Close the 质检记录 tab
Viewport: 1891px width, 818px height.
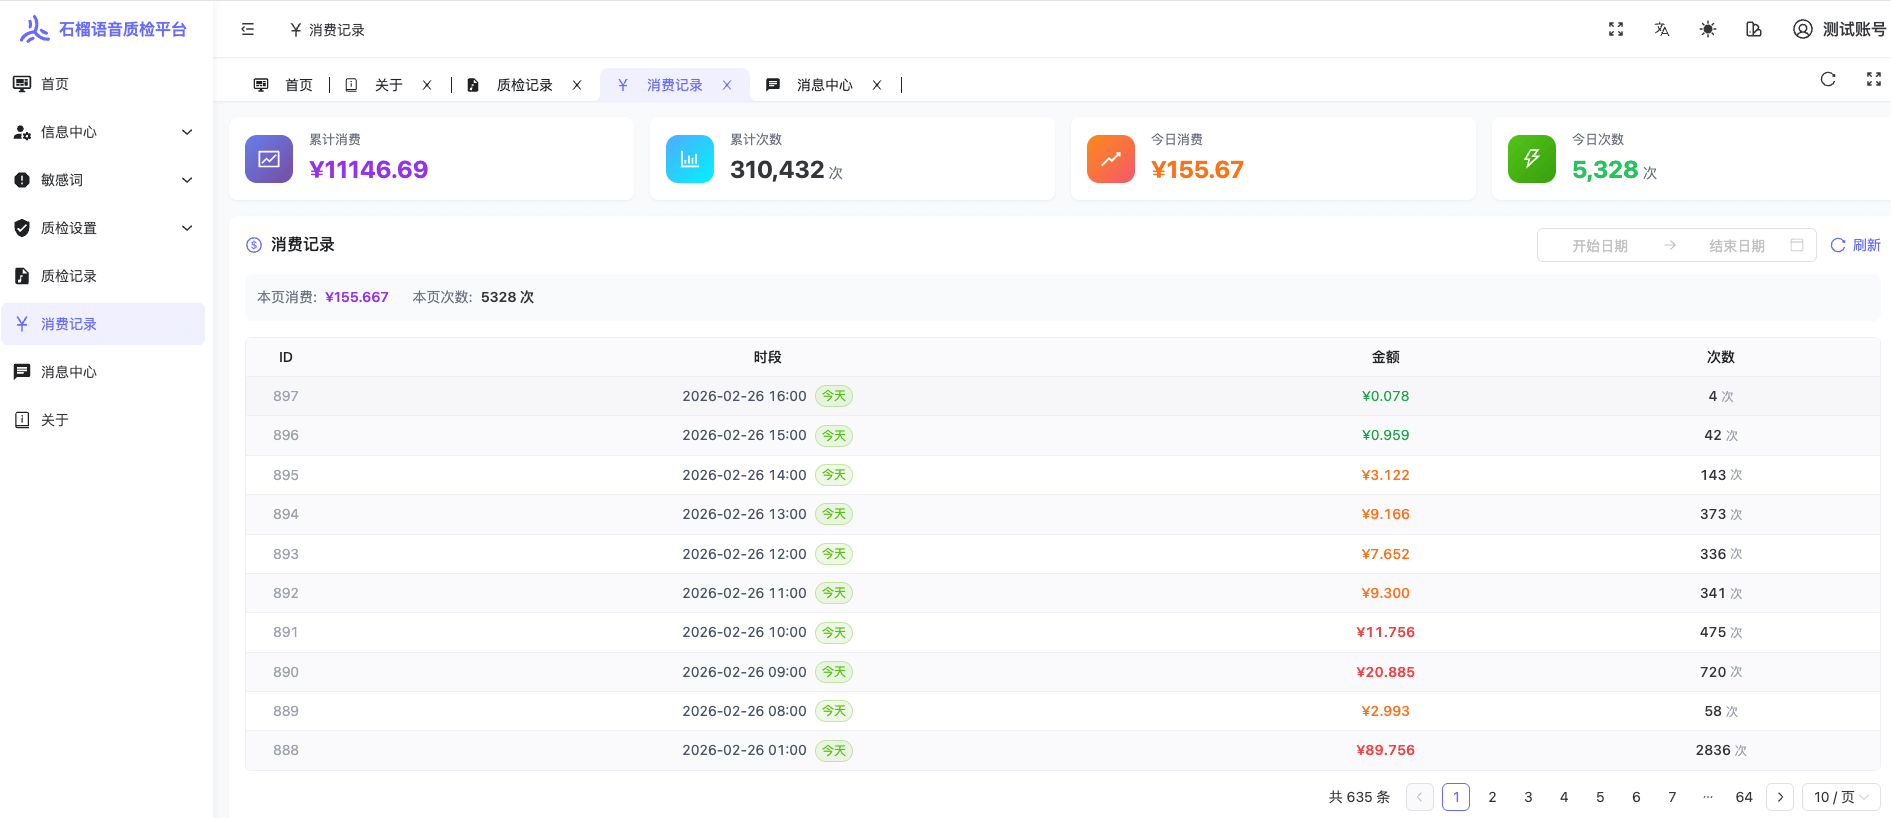point(577,85)
